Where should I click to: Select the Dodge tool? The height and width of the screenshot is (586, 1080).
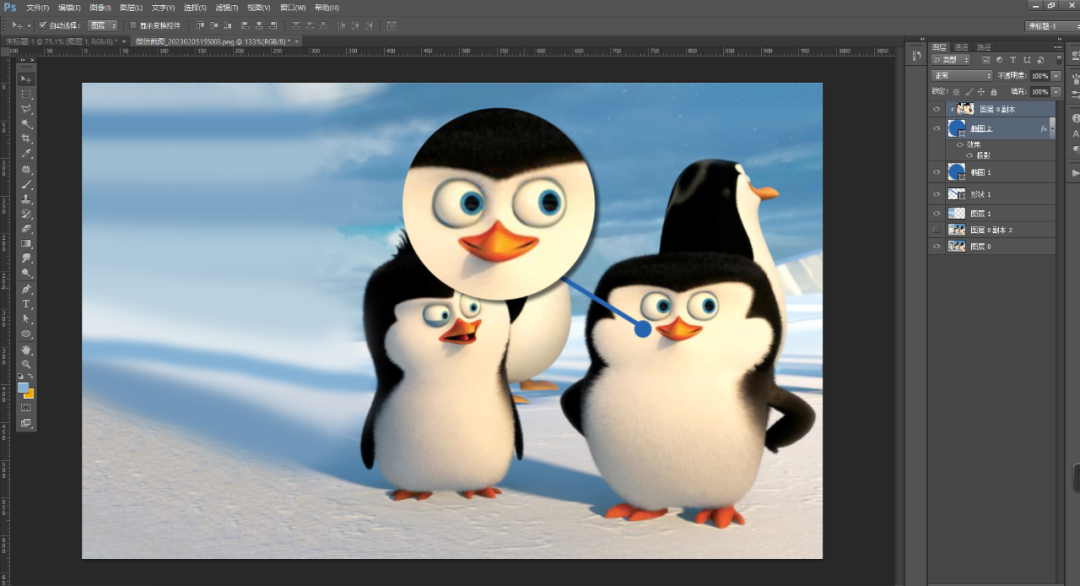point(26,273)
